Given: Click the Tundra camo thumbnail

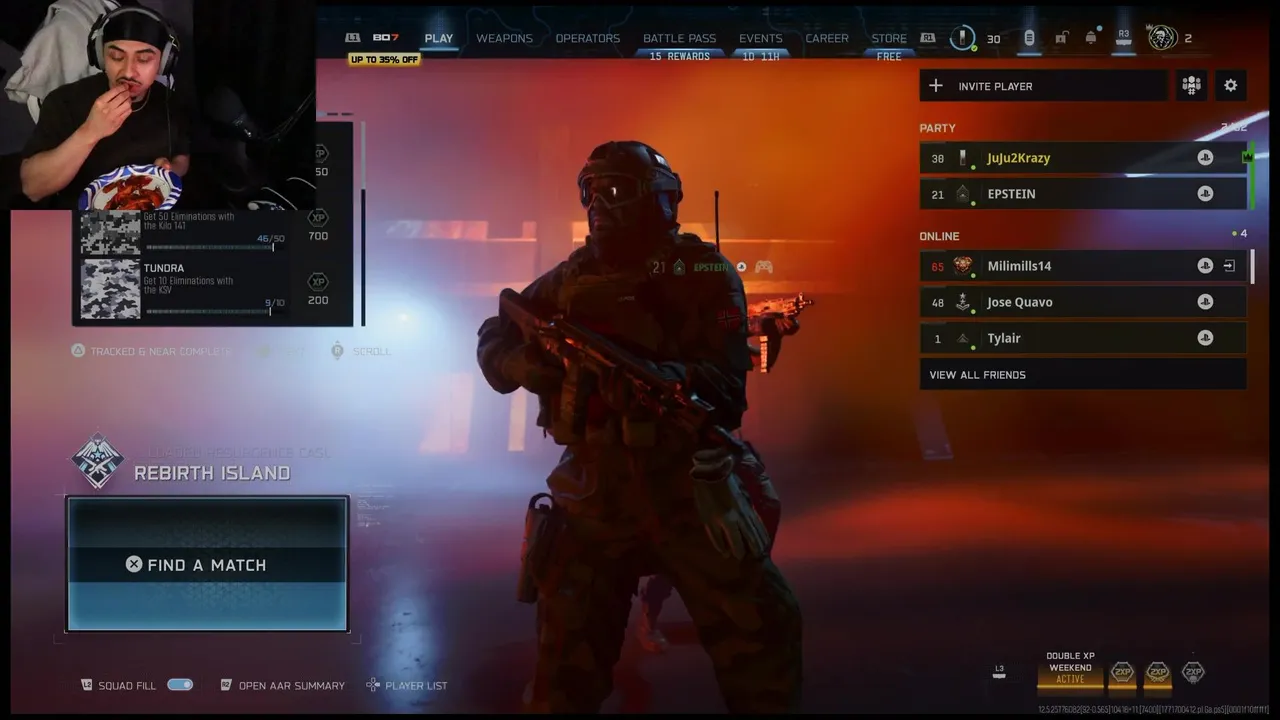Looking at the screenshot, I should point(110,289).
